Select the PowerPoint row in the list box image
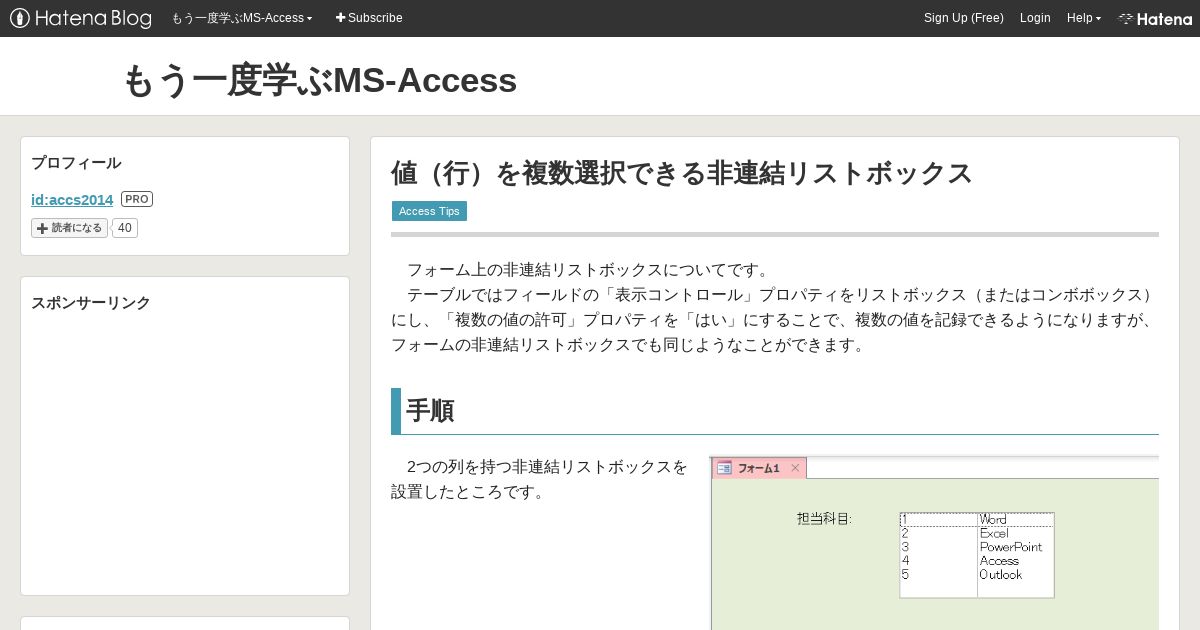 pos(977,547)
